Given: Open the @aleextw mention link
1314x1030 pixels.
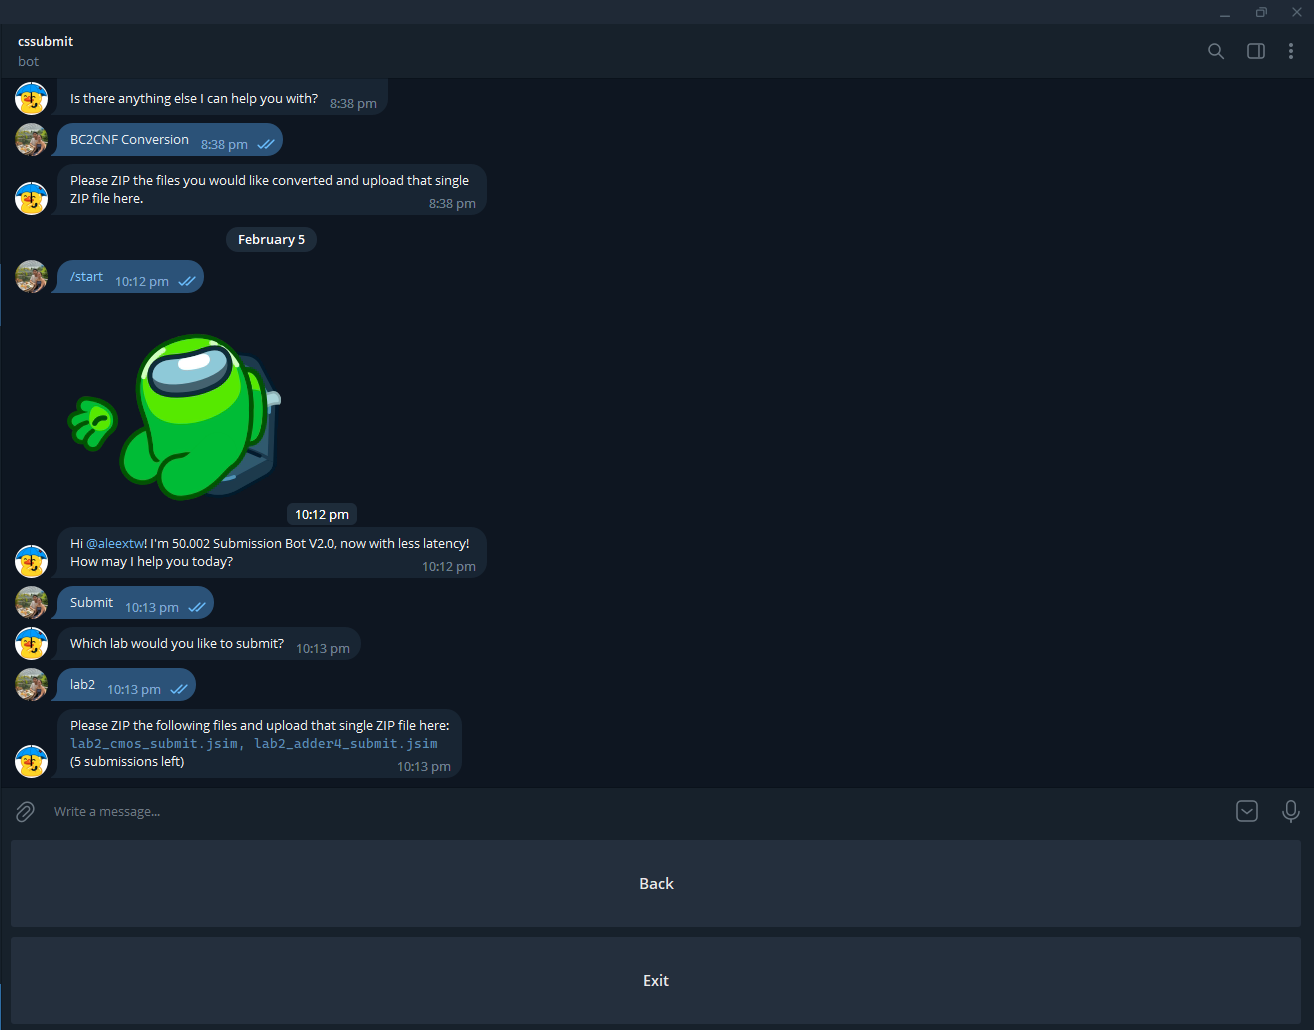Looking at the screenshot, I should click(x=115, y=544).
